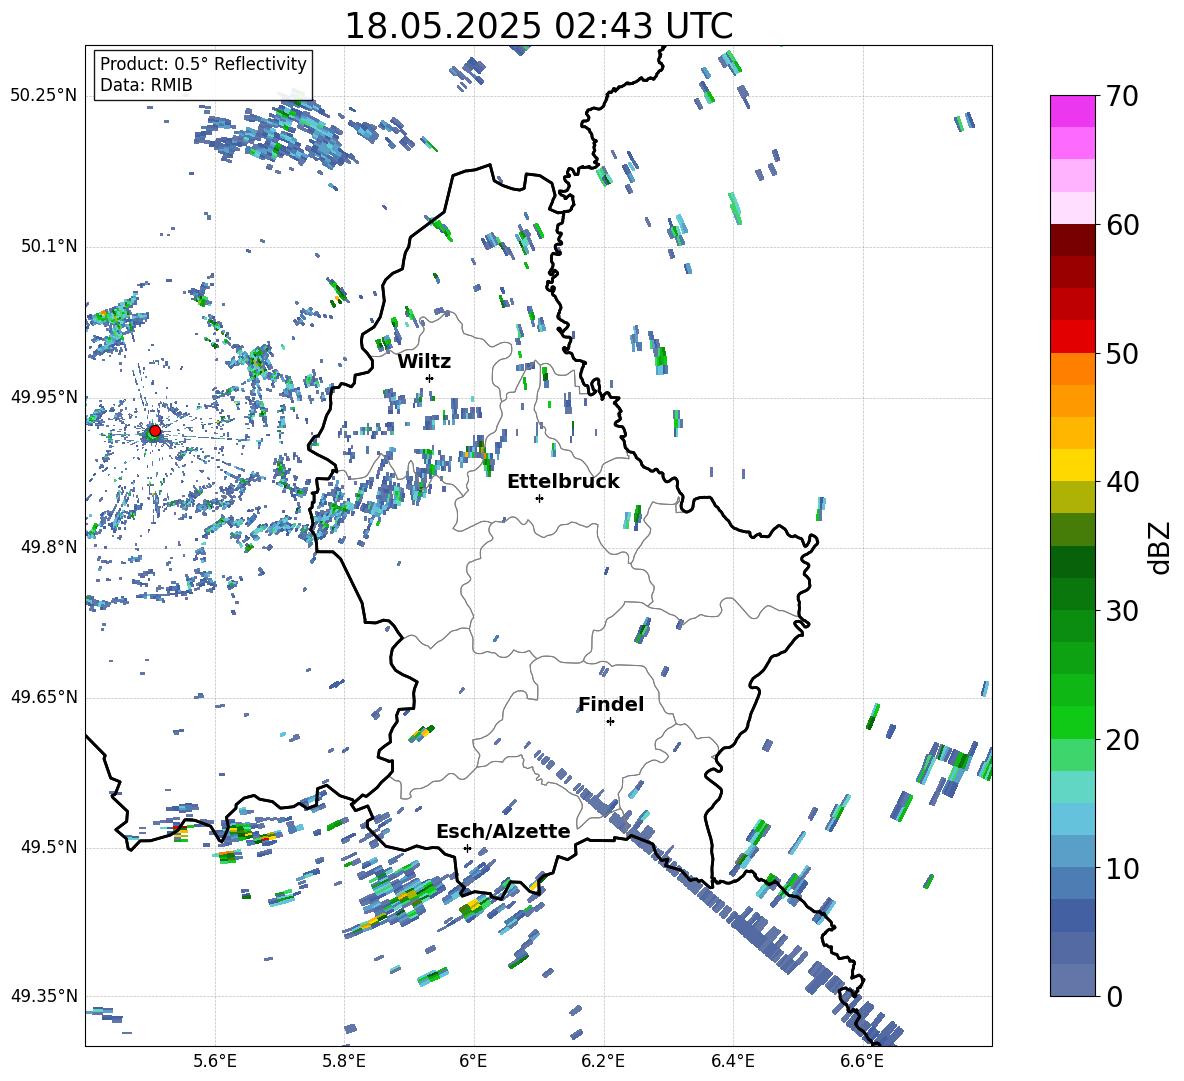Click the 5.8°E longitude label
Screen dimensions: 1184x1081
tap(344, 1061)
